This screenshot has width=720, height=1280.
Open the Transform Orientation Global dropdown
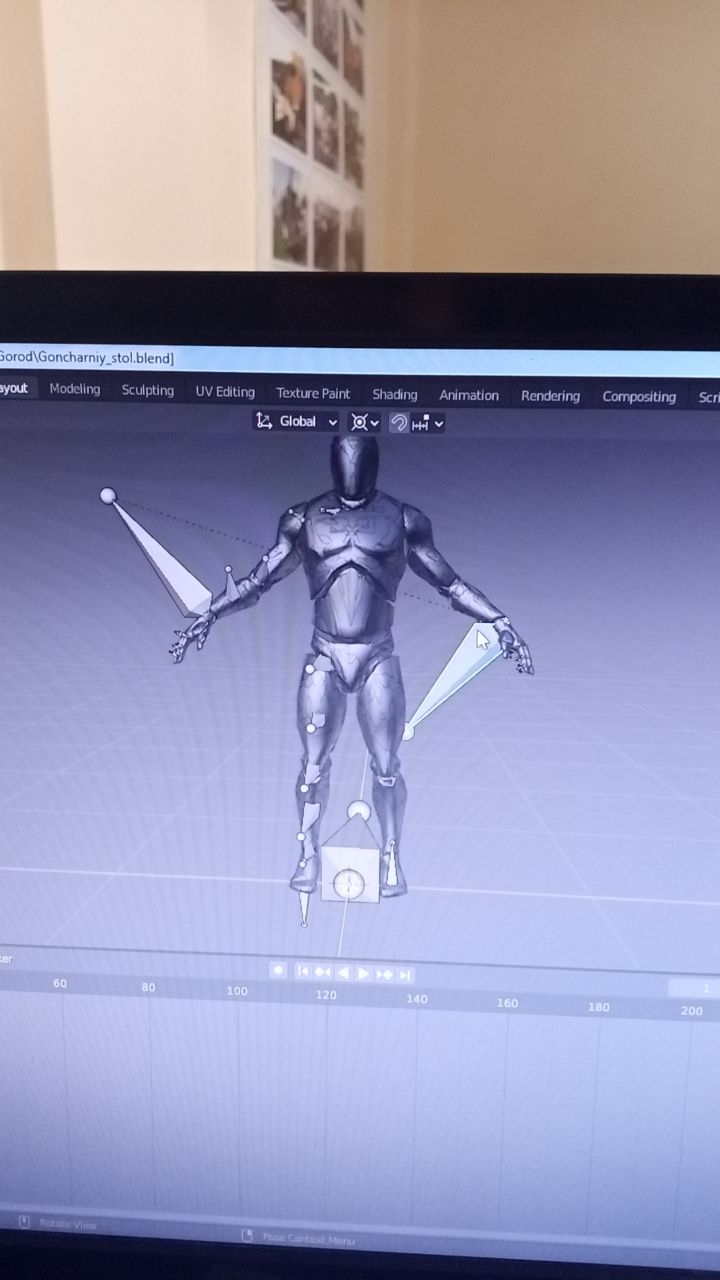point(297,421)
